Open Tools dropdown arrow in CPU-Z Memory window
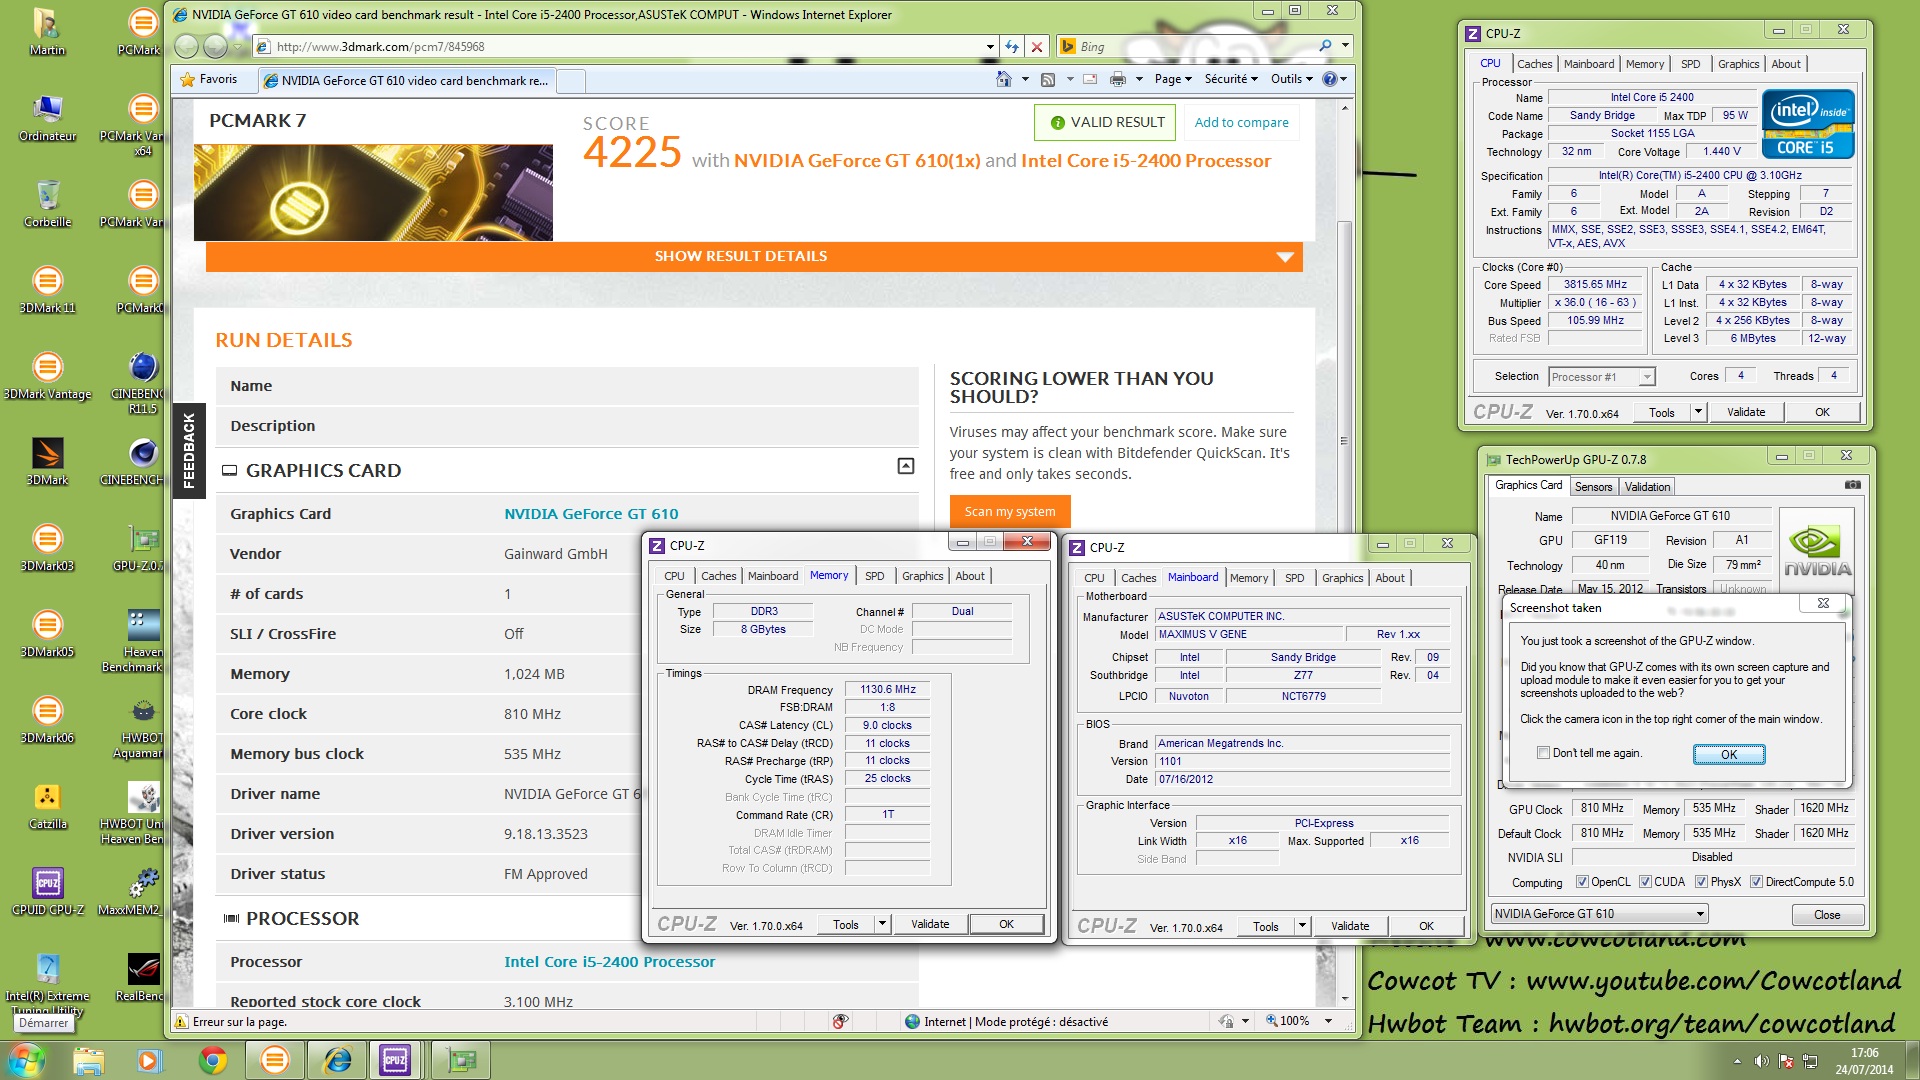This screenshot has height=1080, width=1920. tap(882, 924)
